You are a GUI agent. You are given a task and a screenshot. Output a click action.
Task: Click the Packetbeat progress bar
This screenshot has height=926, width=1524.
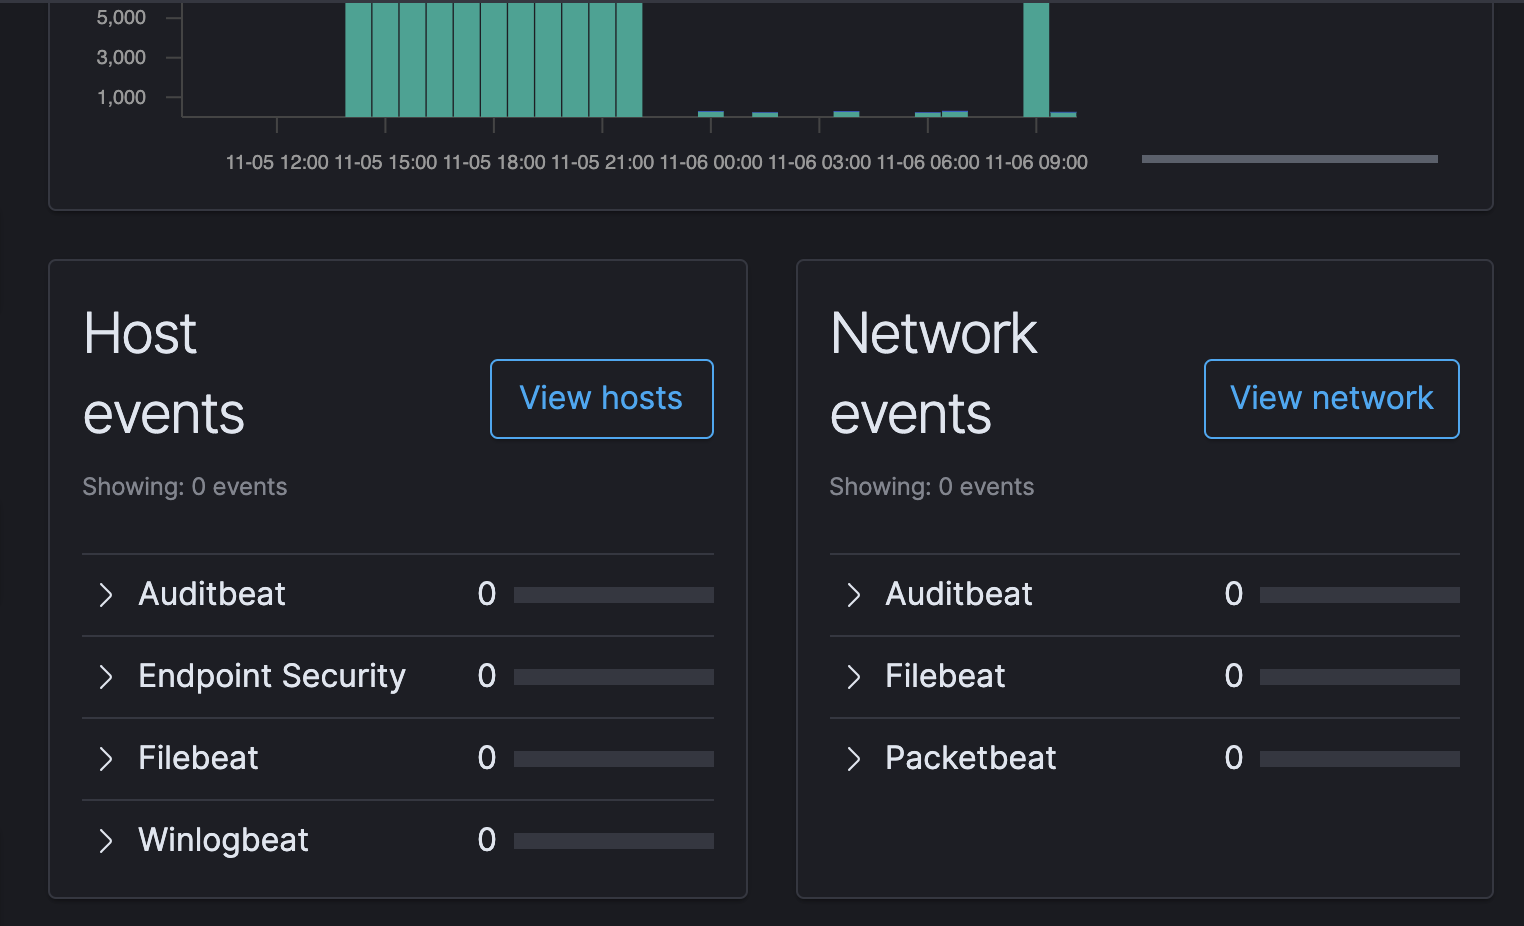pos(1360,759)
